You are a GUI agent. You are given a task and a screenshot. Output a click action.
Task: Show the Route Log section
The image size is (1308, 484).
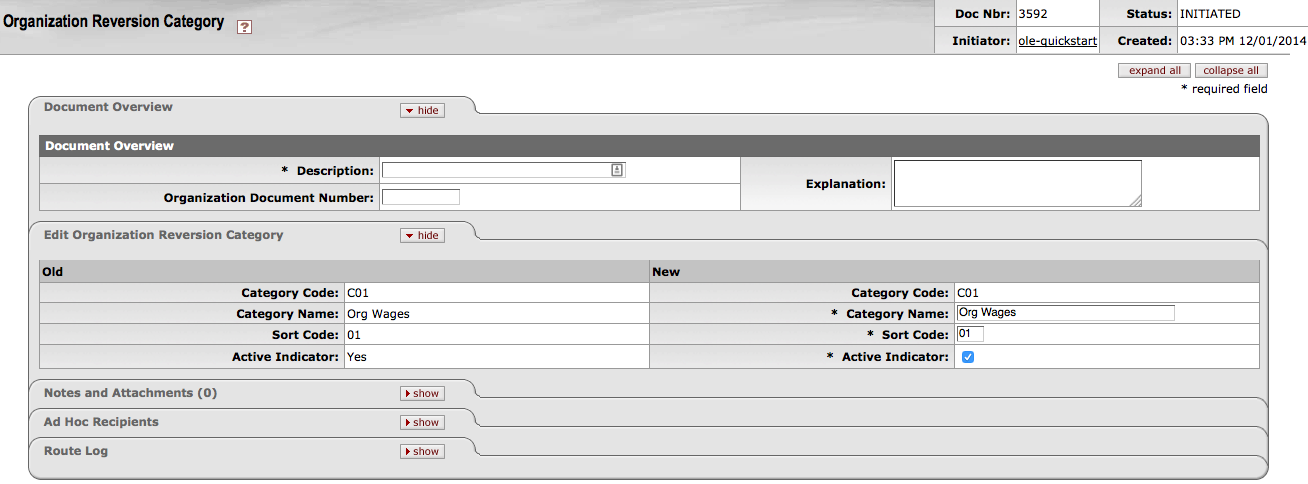[422, 451]
